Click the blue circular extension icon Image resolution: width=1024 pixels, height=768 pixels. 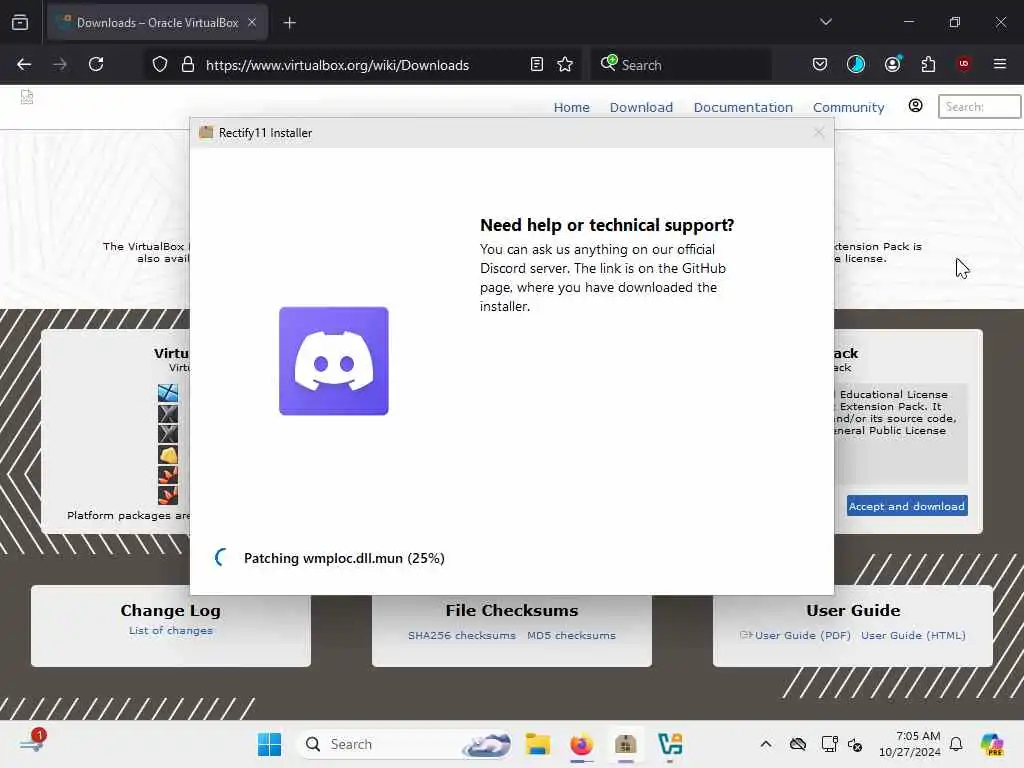pyautogui.click(x=856, y=64)
